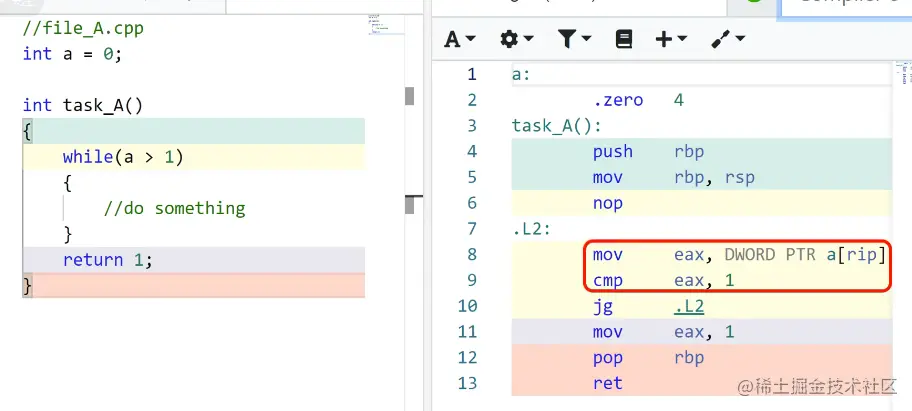Open the gear output options dropdown
The image size is (912, 411).
pyautogui.click(x=516, y=39)
